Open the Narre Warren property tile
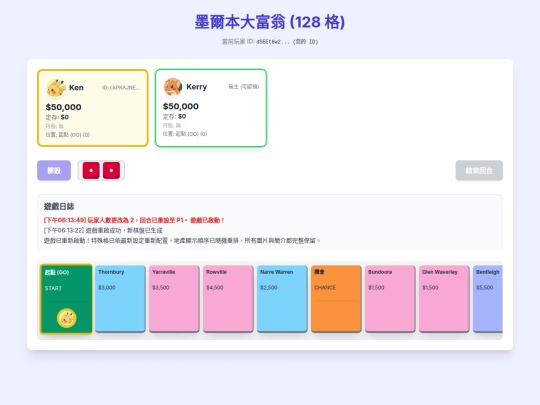Viewport: 540px width, 405px height. pos(282,299)
